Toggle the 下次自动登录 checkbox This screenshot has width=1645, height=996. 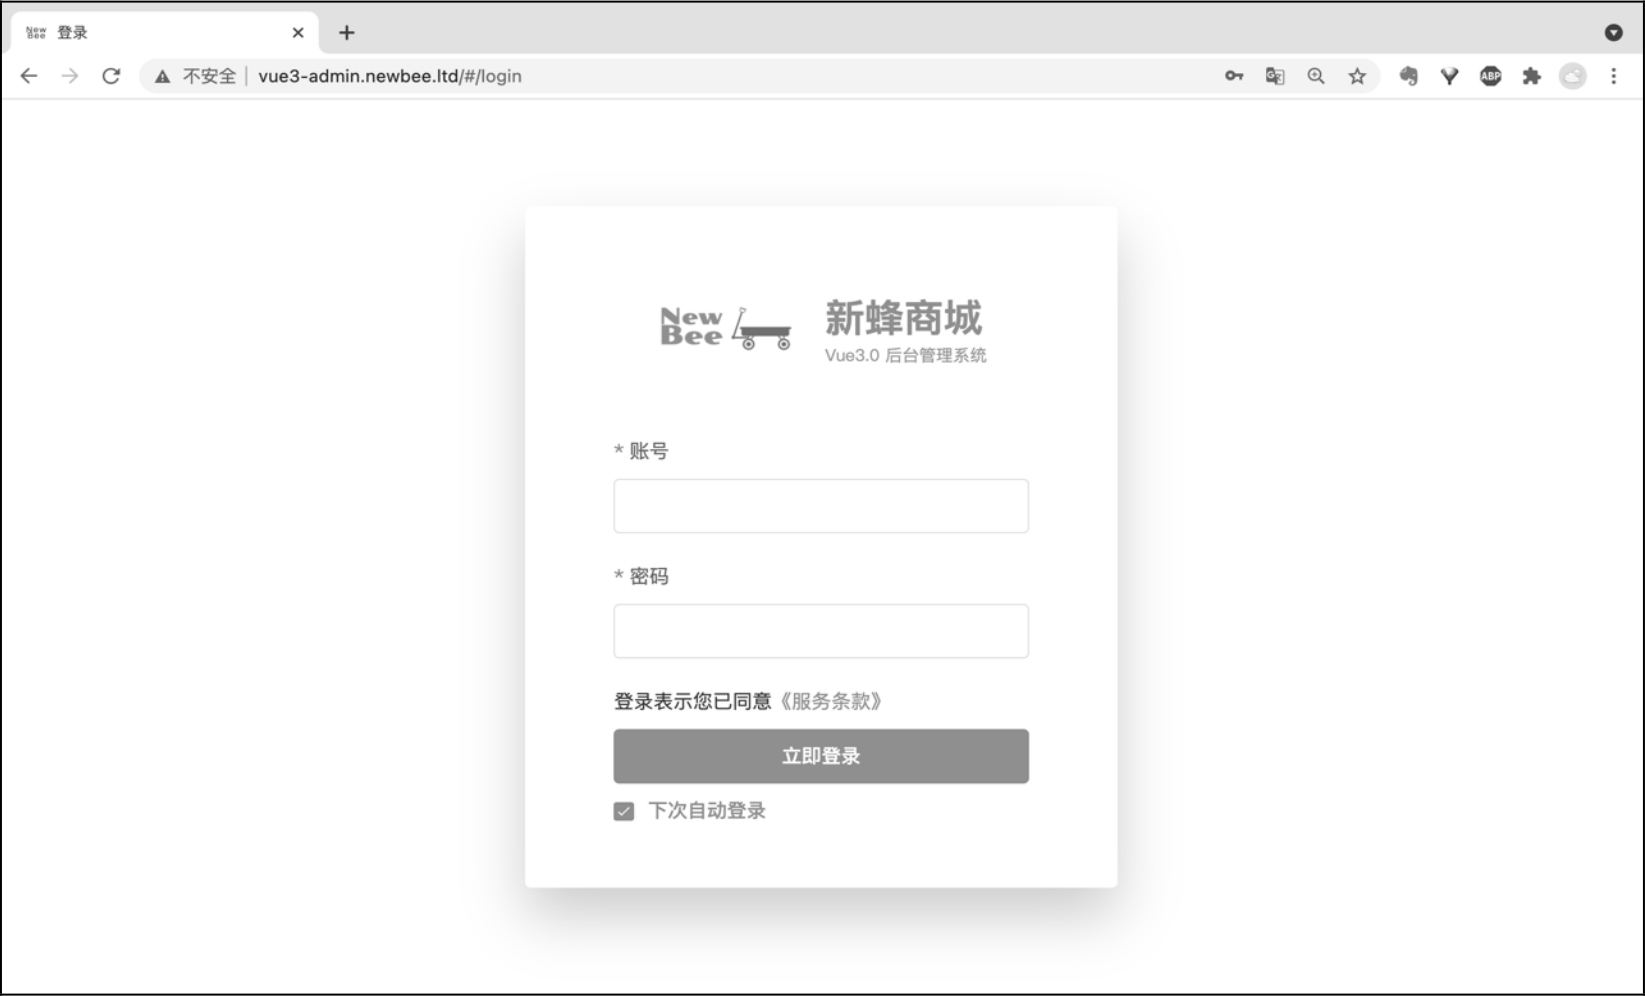click(x=623, y=811)
